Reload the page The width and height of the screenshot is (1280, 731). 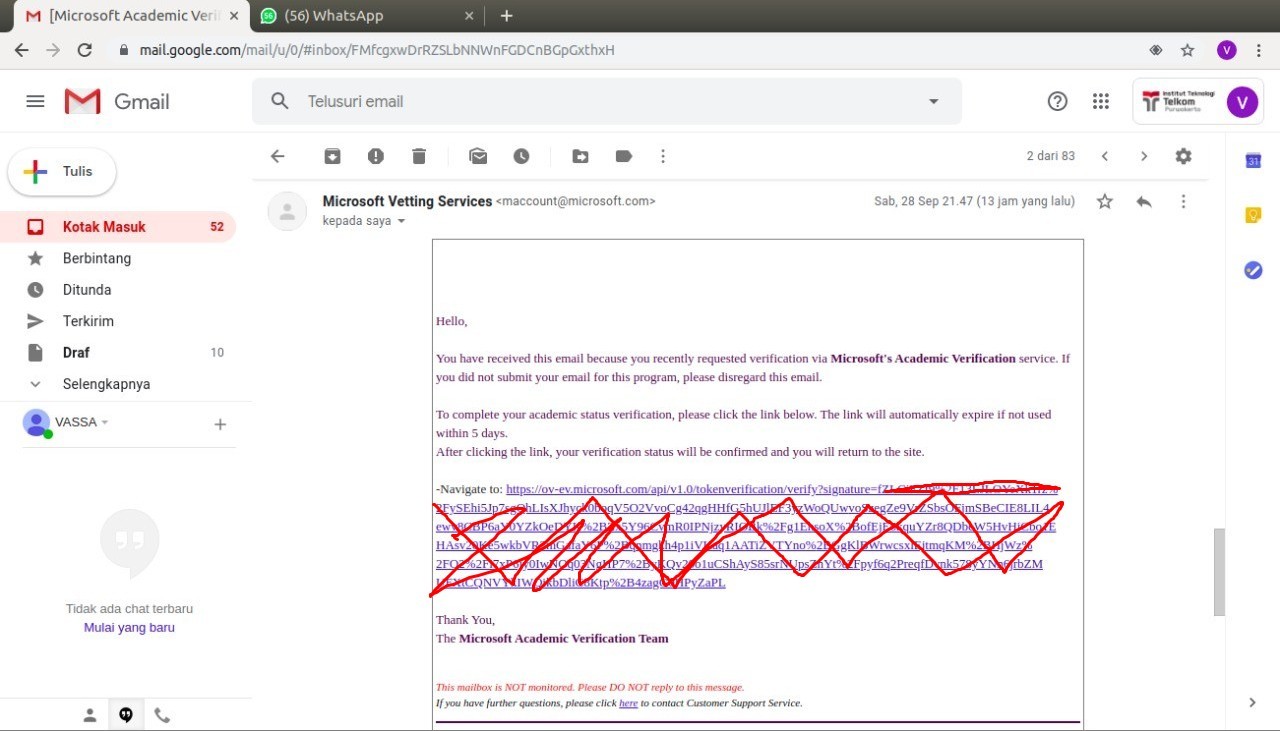click(x=85, y=50)
